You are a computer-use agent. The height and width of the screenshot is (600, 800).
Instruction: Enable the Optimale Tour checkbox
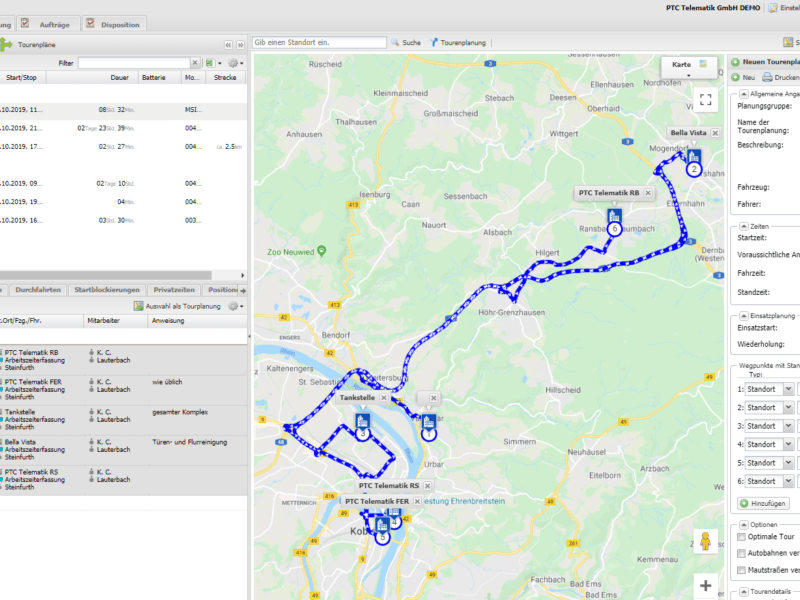pos(742,536)
